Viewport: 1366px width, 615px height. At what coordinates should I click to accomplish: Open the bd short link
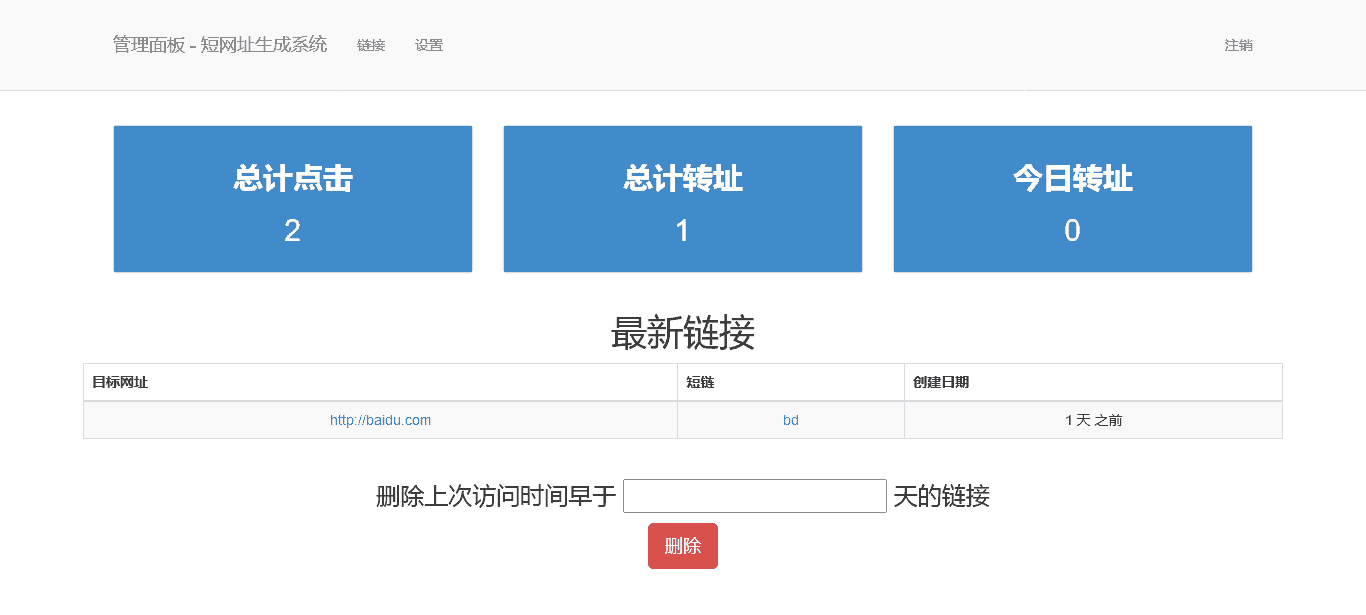(x=791, y=420)
